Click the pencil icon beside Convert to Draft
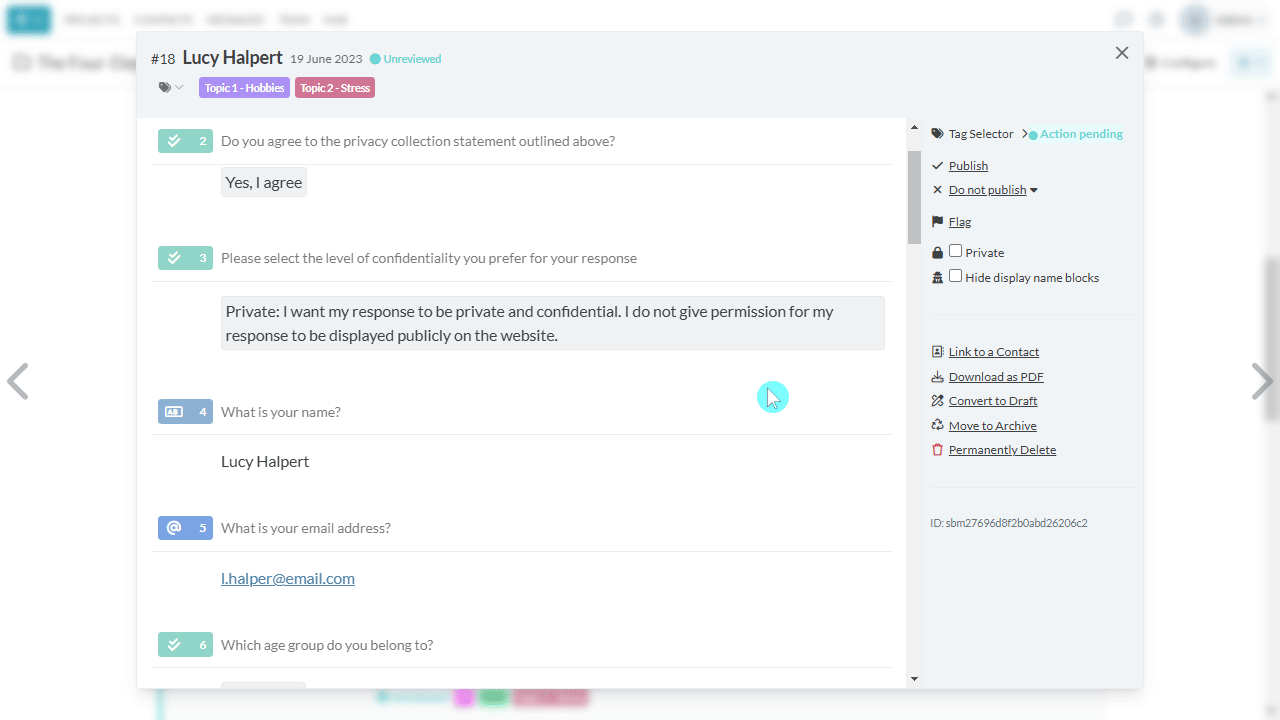Image resolution: width=1280 pixels, height=720 pixels. 937,401
